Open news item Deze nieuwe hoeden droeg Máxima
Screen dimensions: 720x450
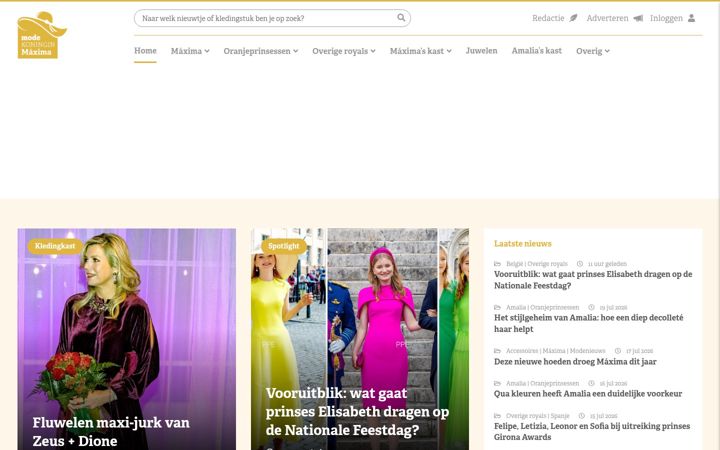(x=575, y=361)
